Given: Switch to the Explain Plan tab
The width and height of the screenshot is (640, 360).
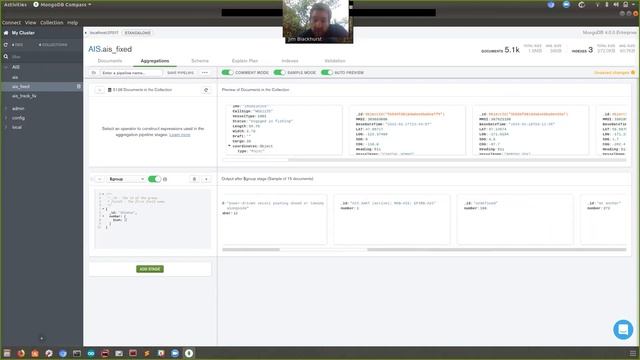Looking at the screenshot, I should tap(245, 61).
